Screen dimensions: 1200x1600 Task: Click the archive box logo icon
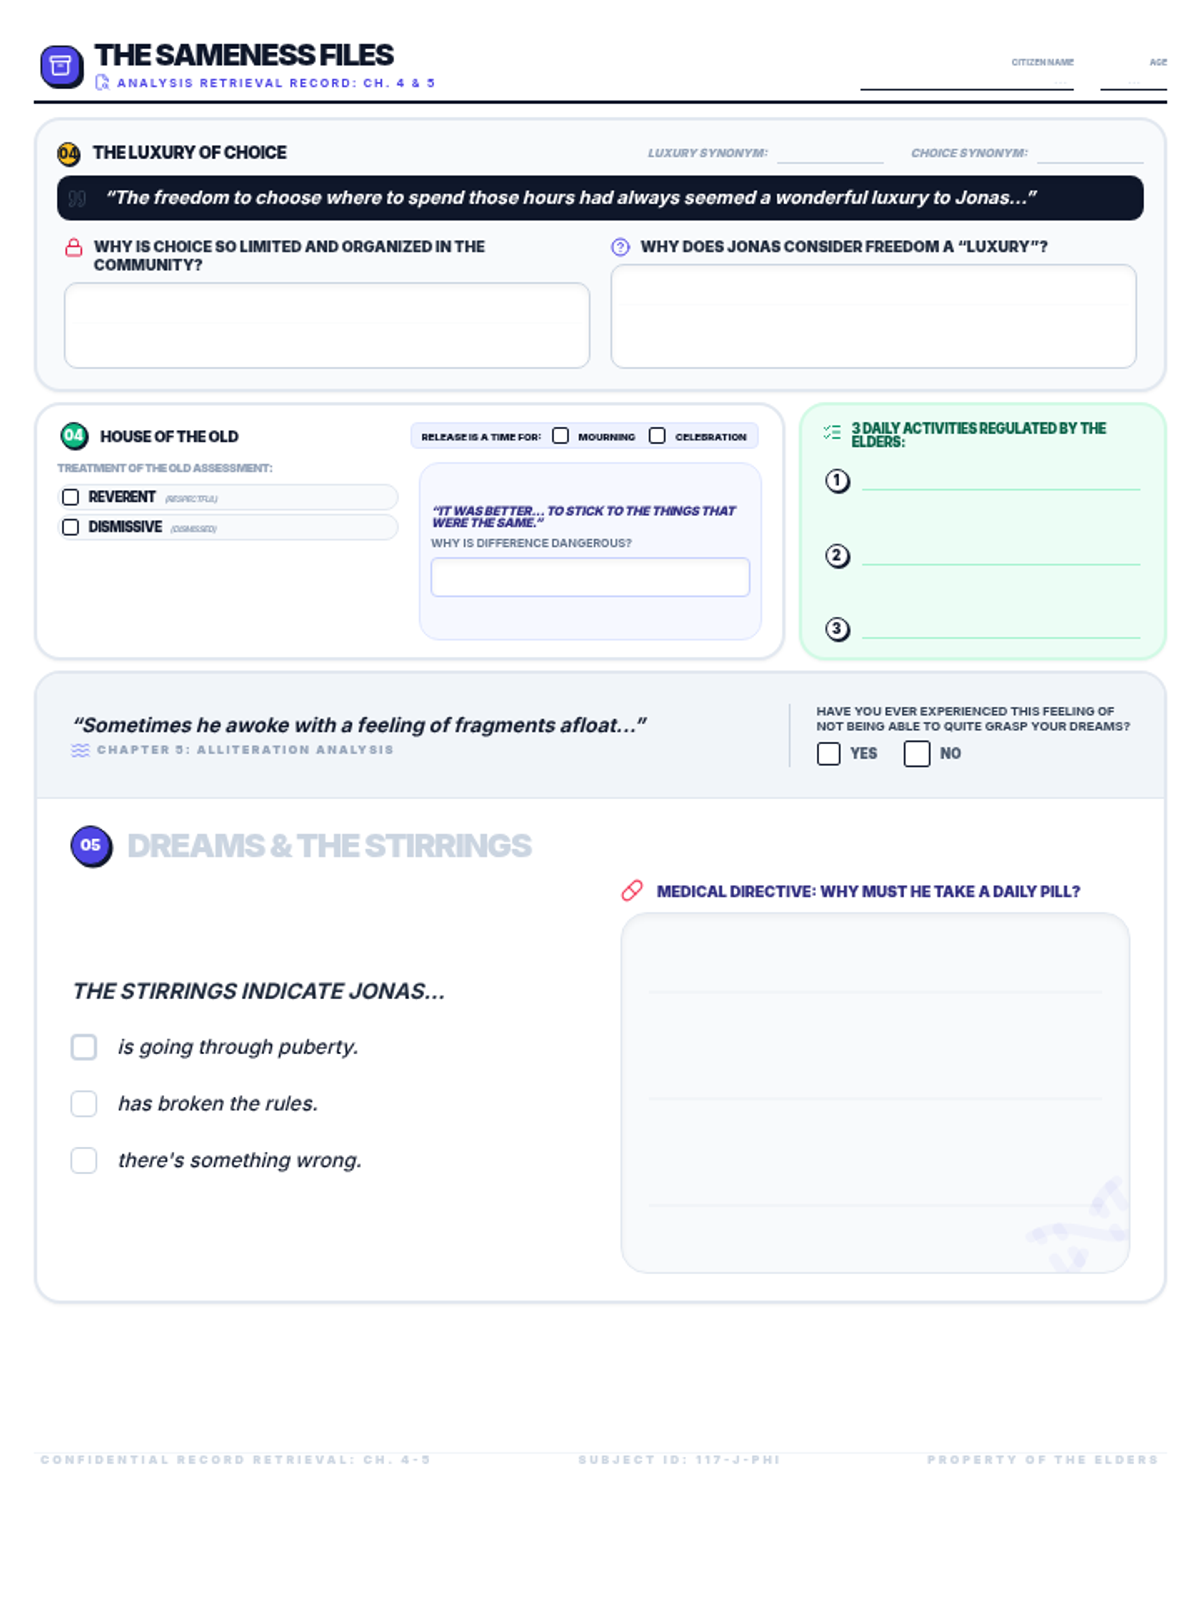61,66
